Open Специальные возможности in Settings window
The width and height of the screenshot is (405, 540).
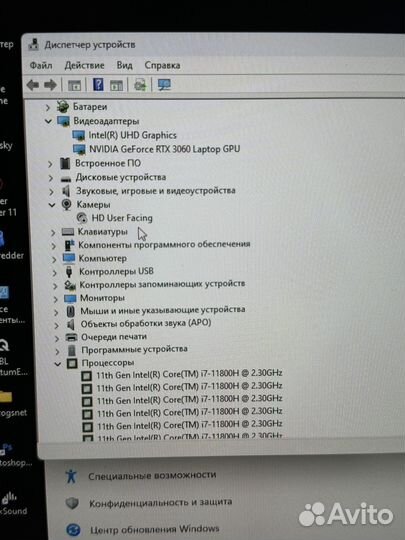point(152,476)
